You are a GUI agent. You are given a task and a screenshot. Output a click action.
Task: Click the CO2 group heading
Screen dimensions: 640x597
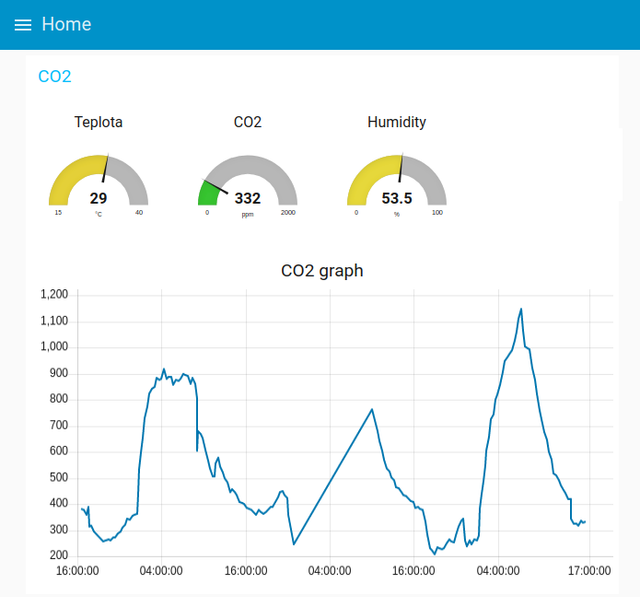coord(54,76)
